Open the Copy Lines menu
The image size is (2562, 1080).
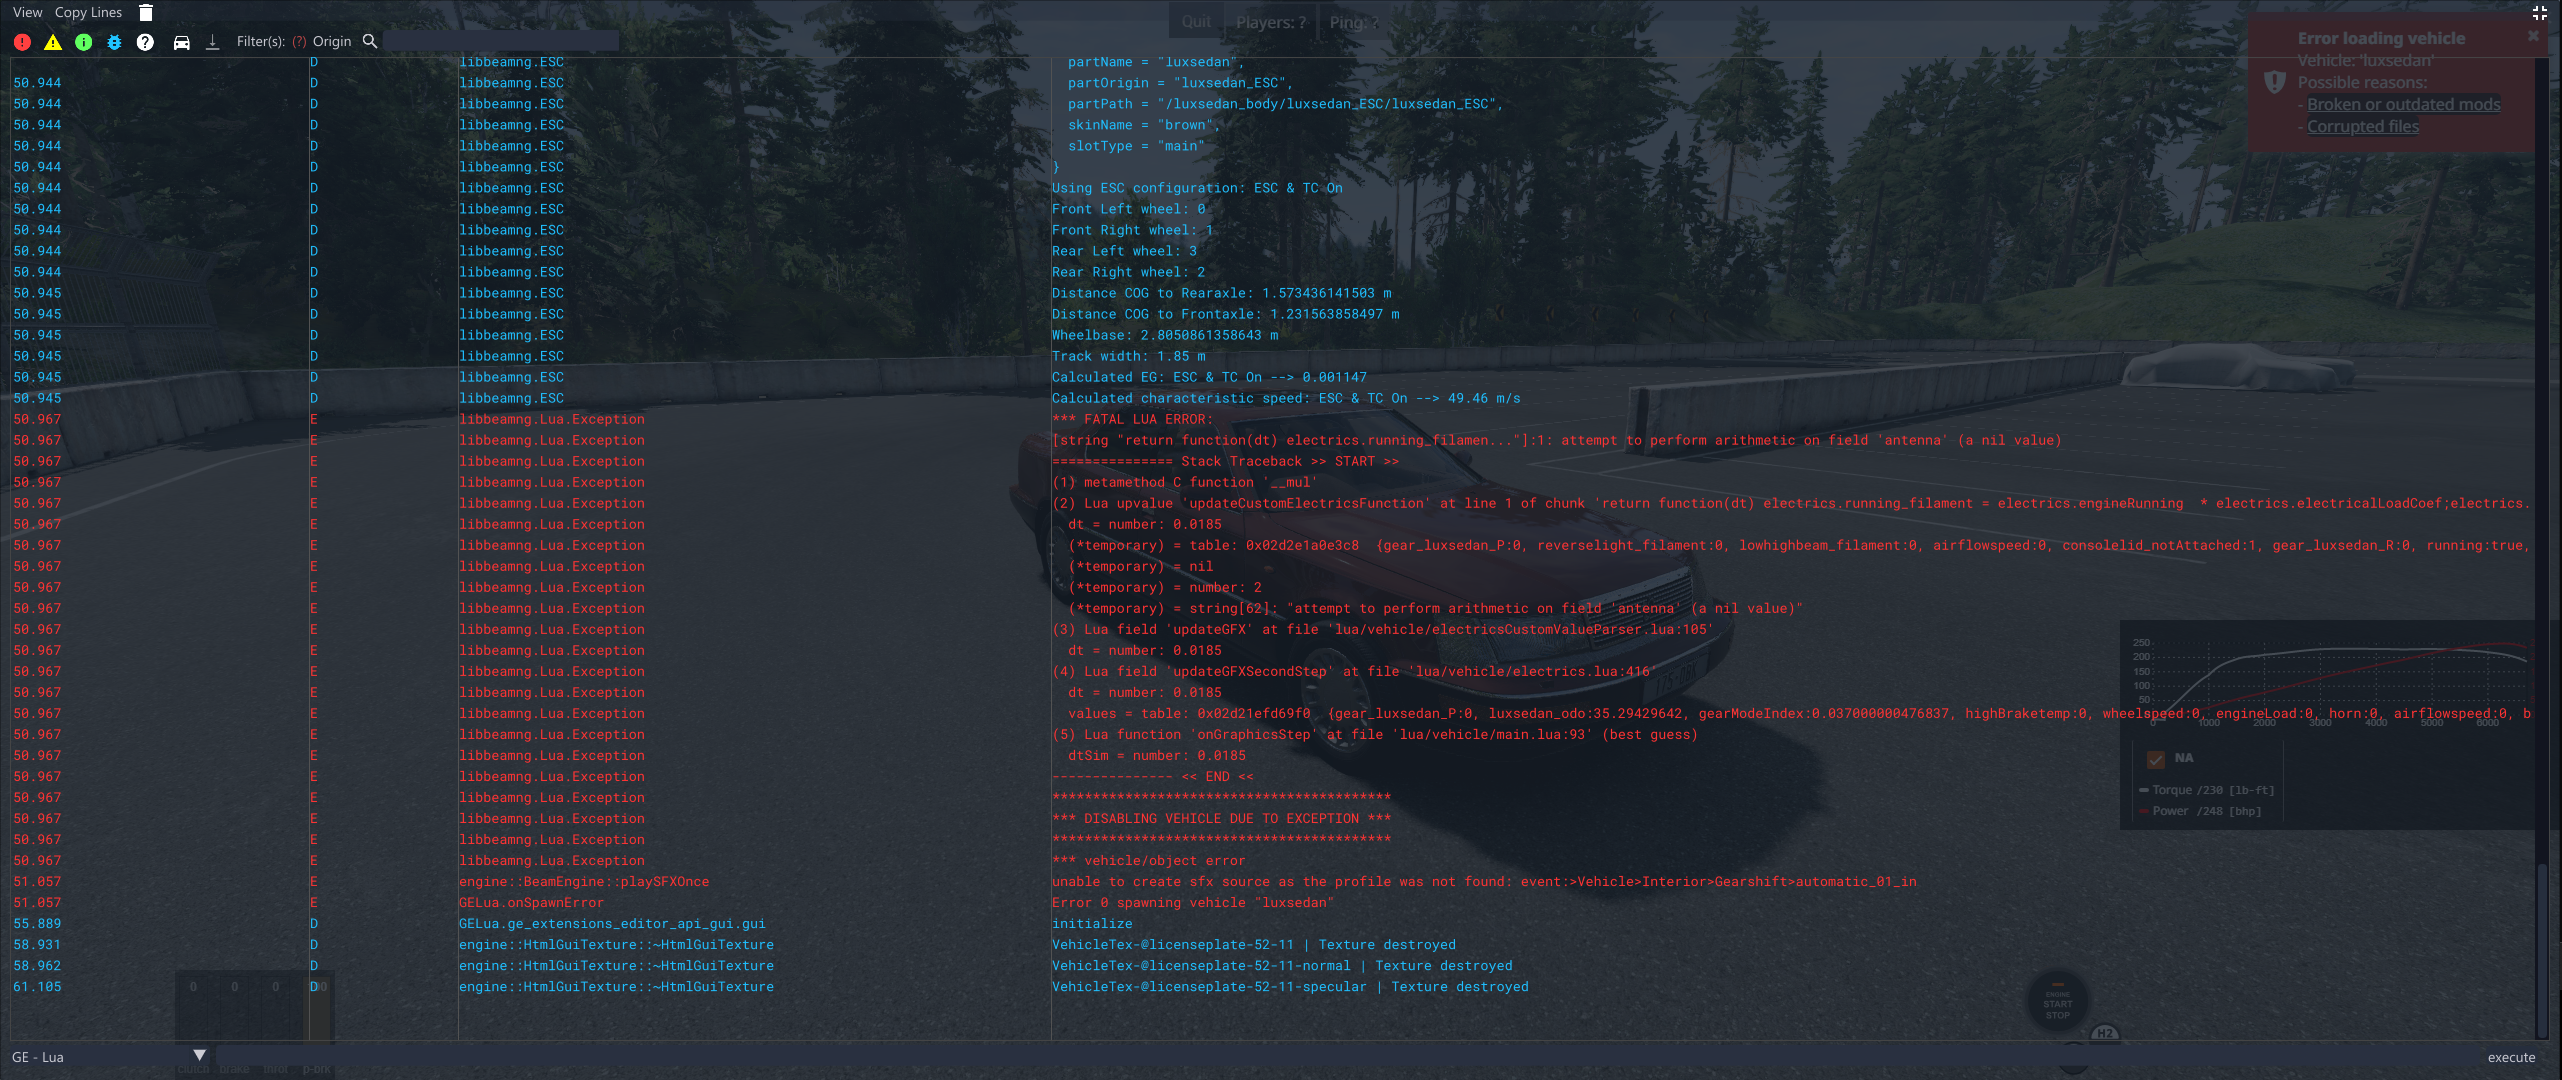[88, 13]
